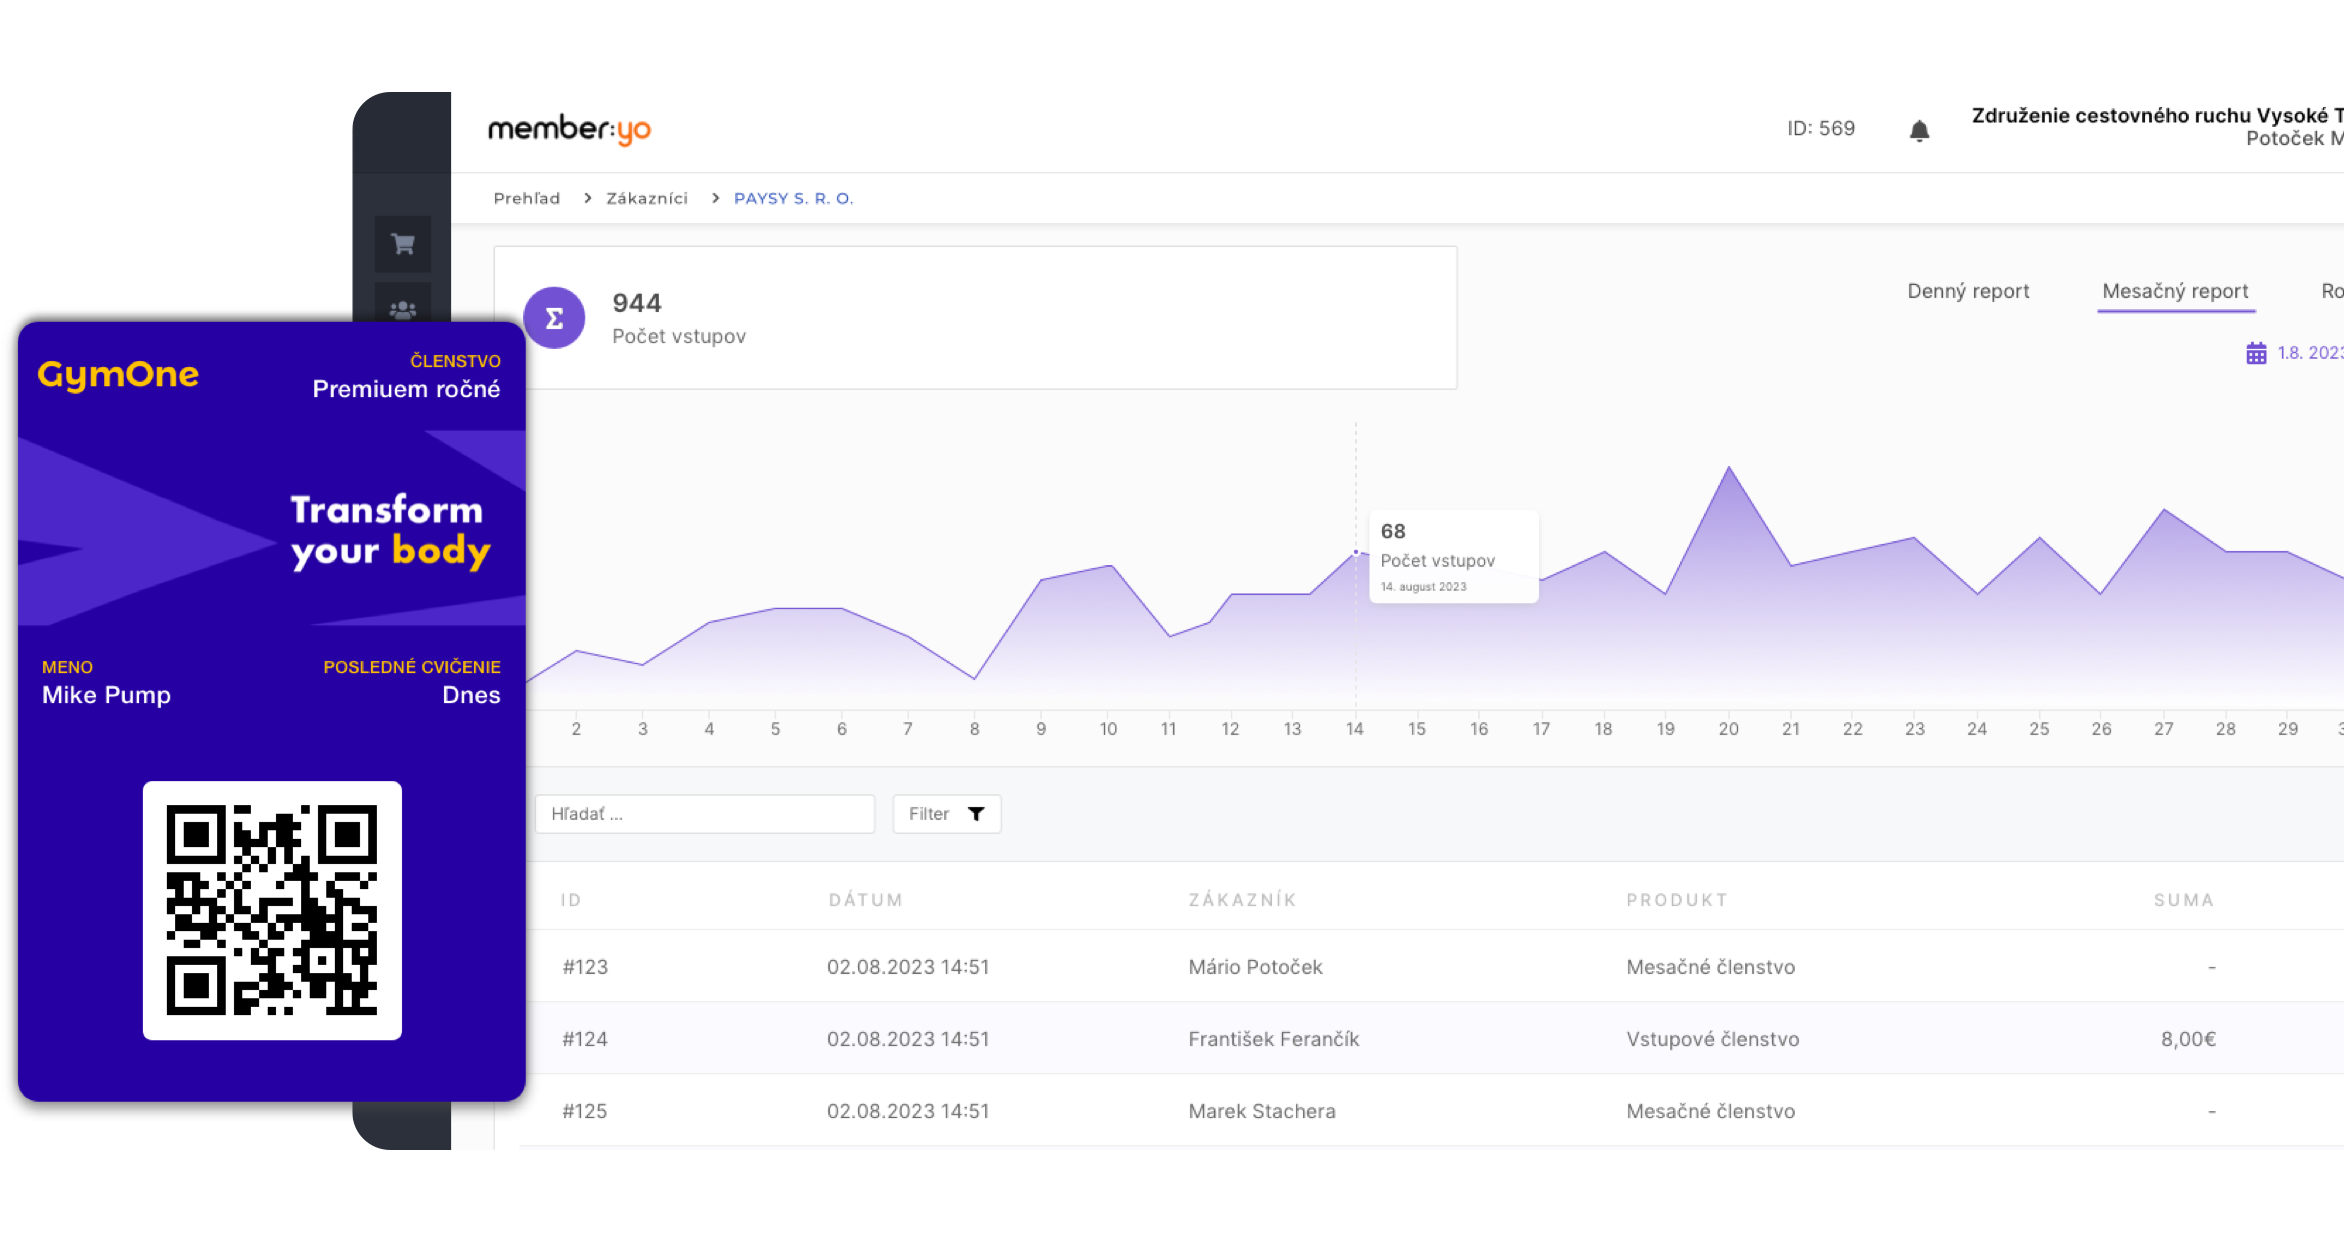This screenshot has width=2344, height=1242.
Task: Sort by DÁTUM column header
Action: [866, 900]
